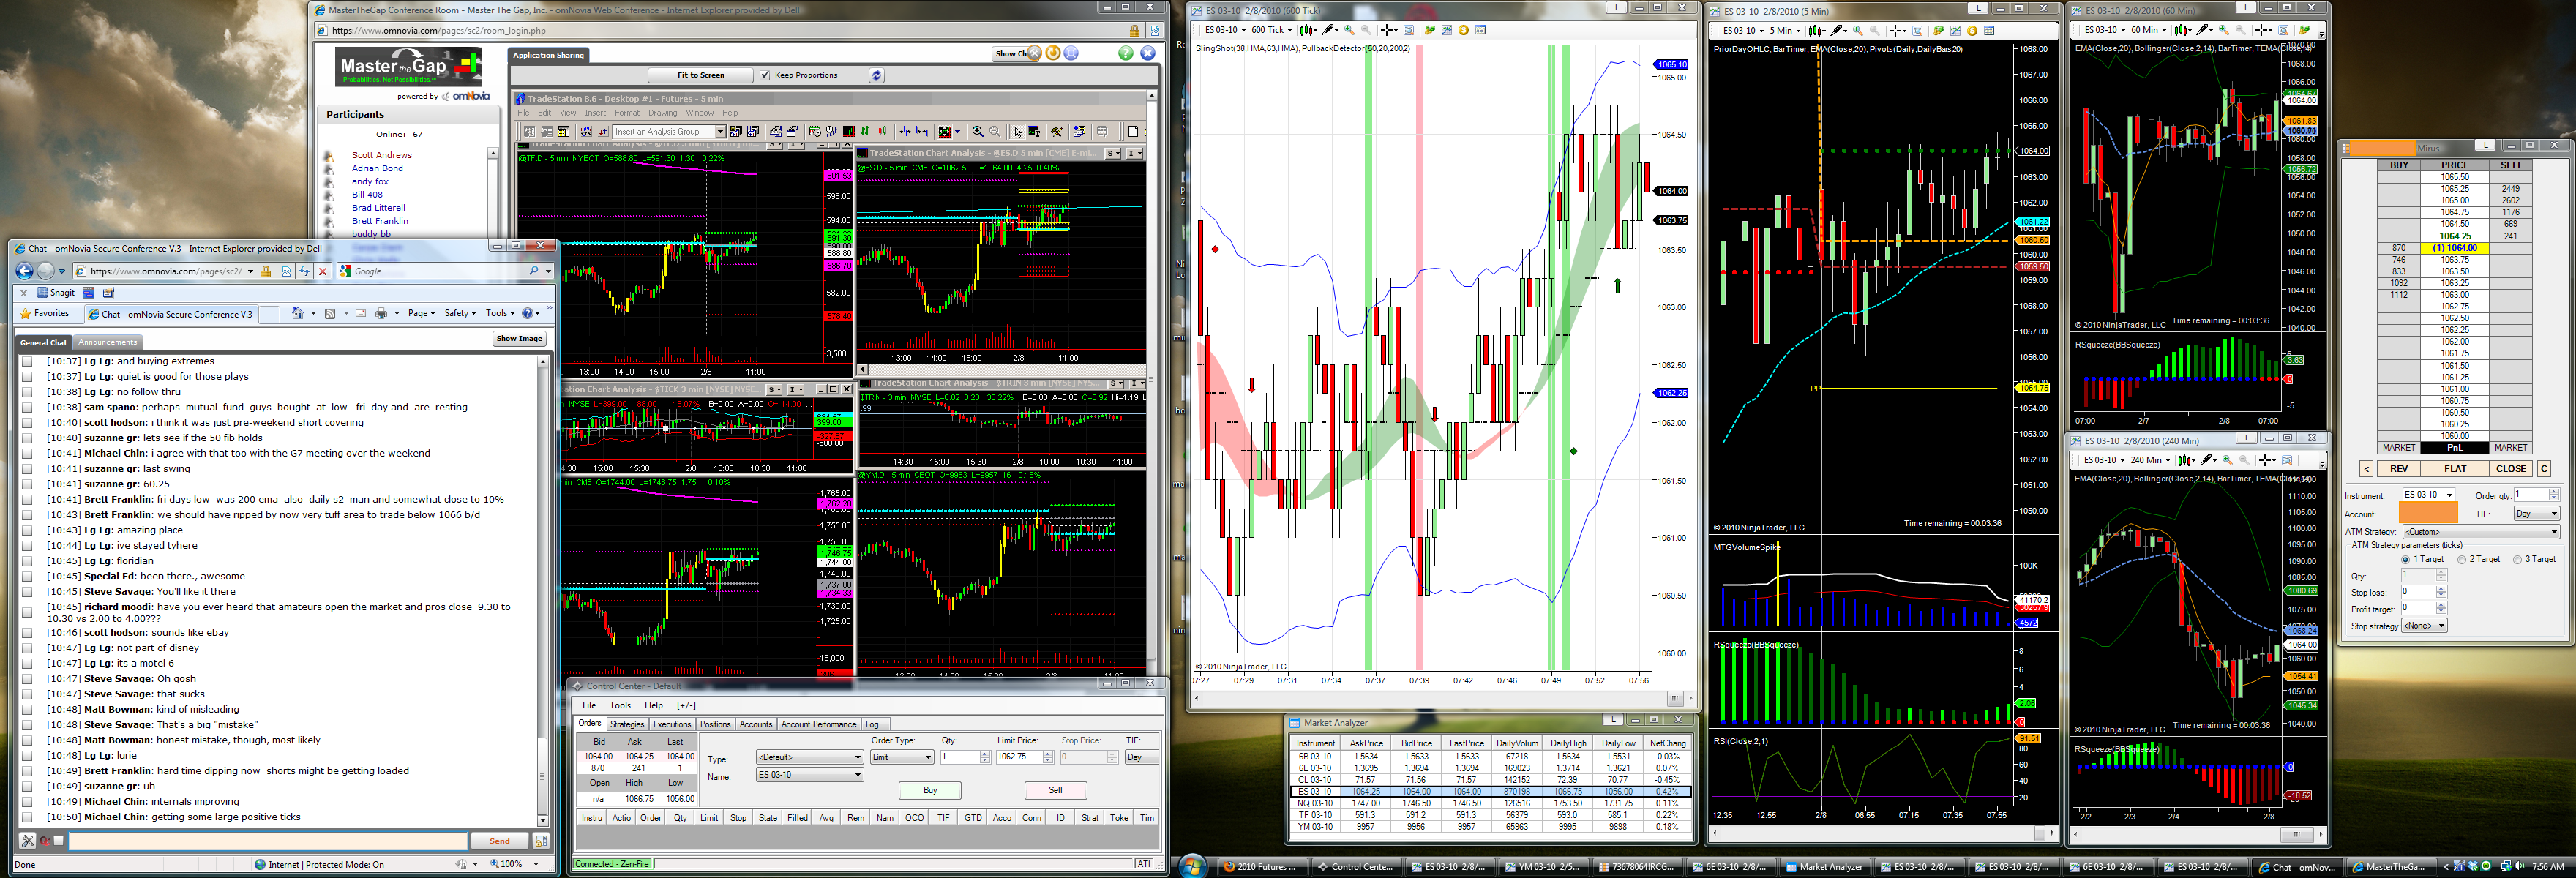Click Sell button in Control Center

tap(1055, 790)
